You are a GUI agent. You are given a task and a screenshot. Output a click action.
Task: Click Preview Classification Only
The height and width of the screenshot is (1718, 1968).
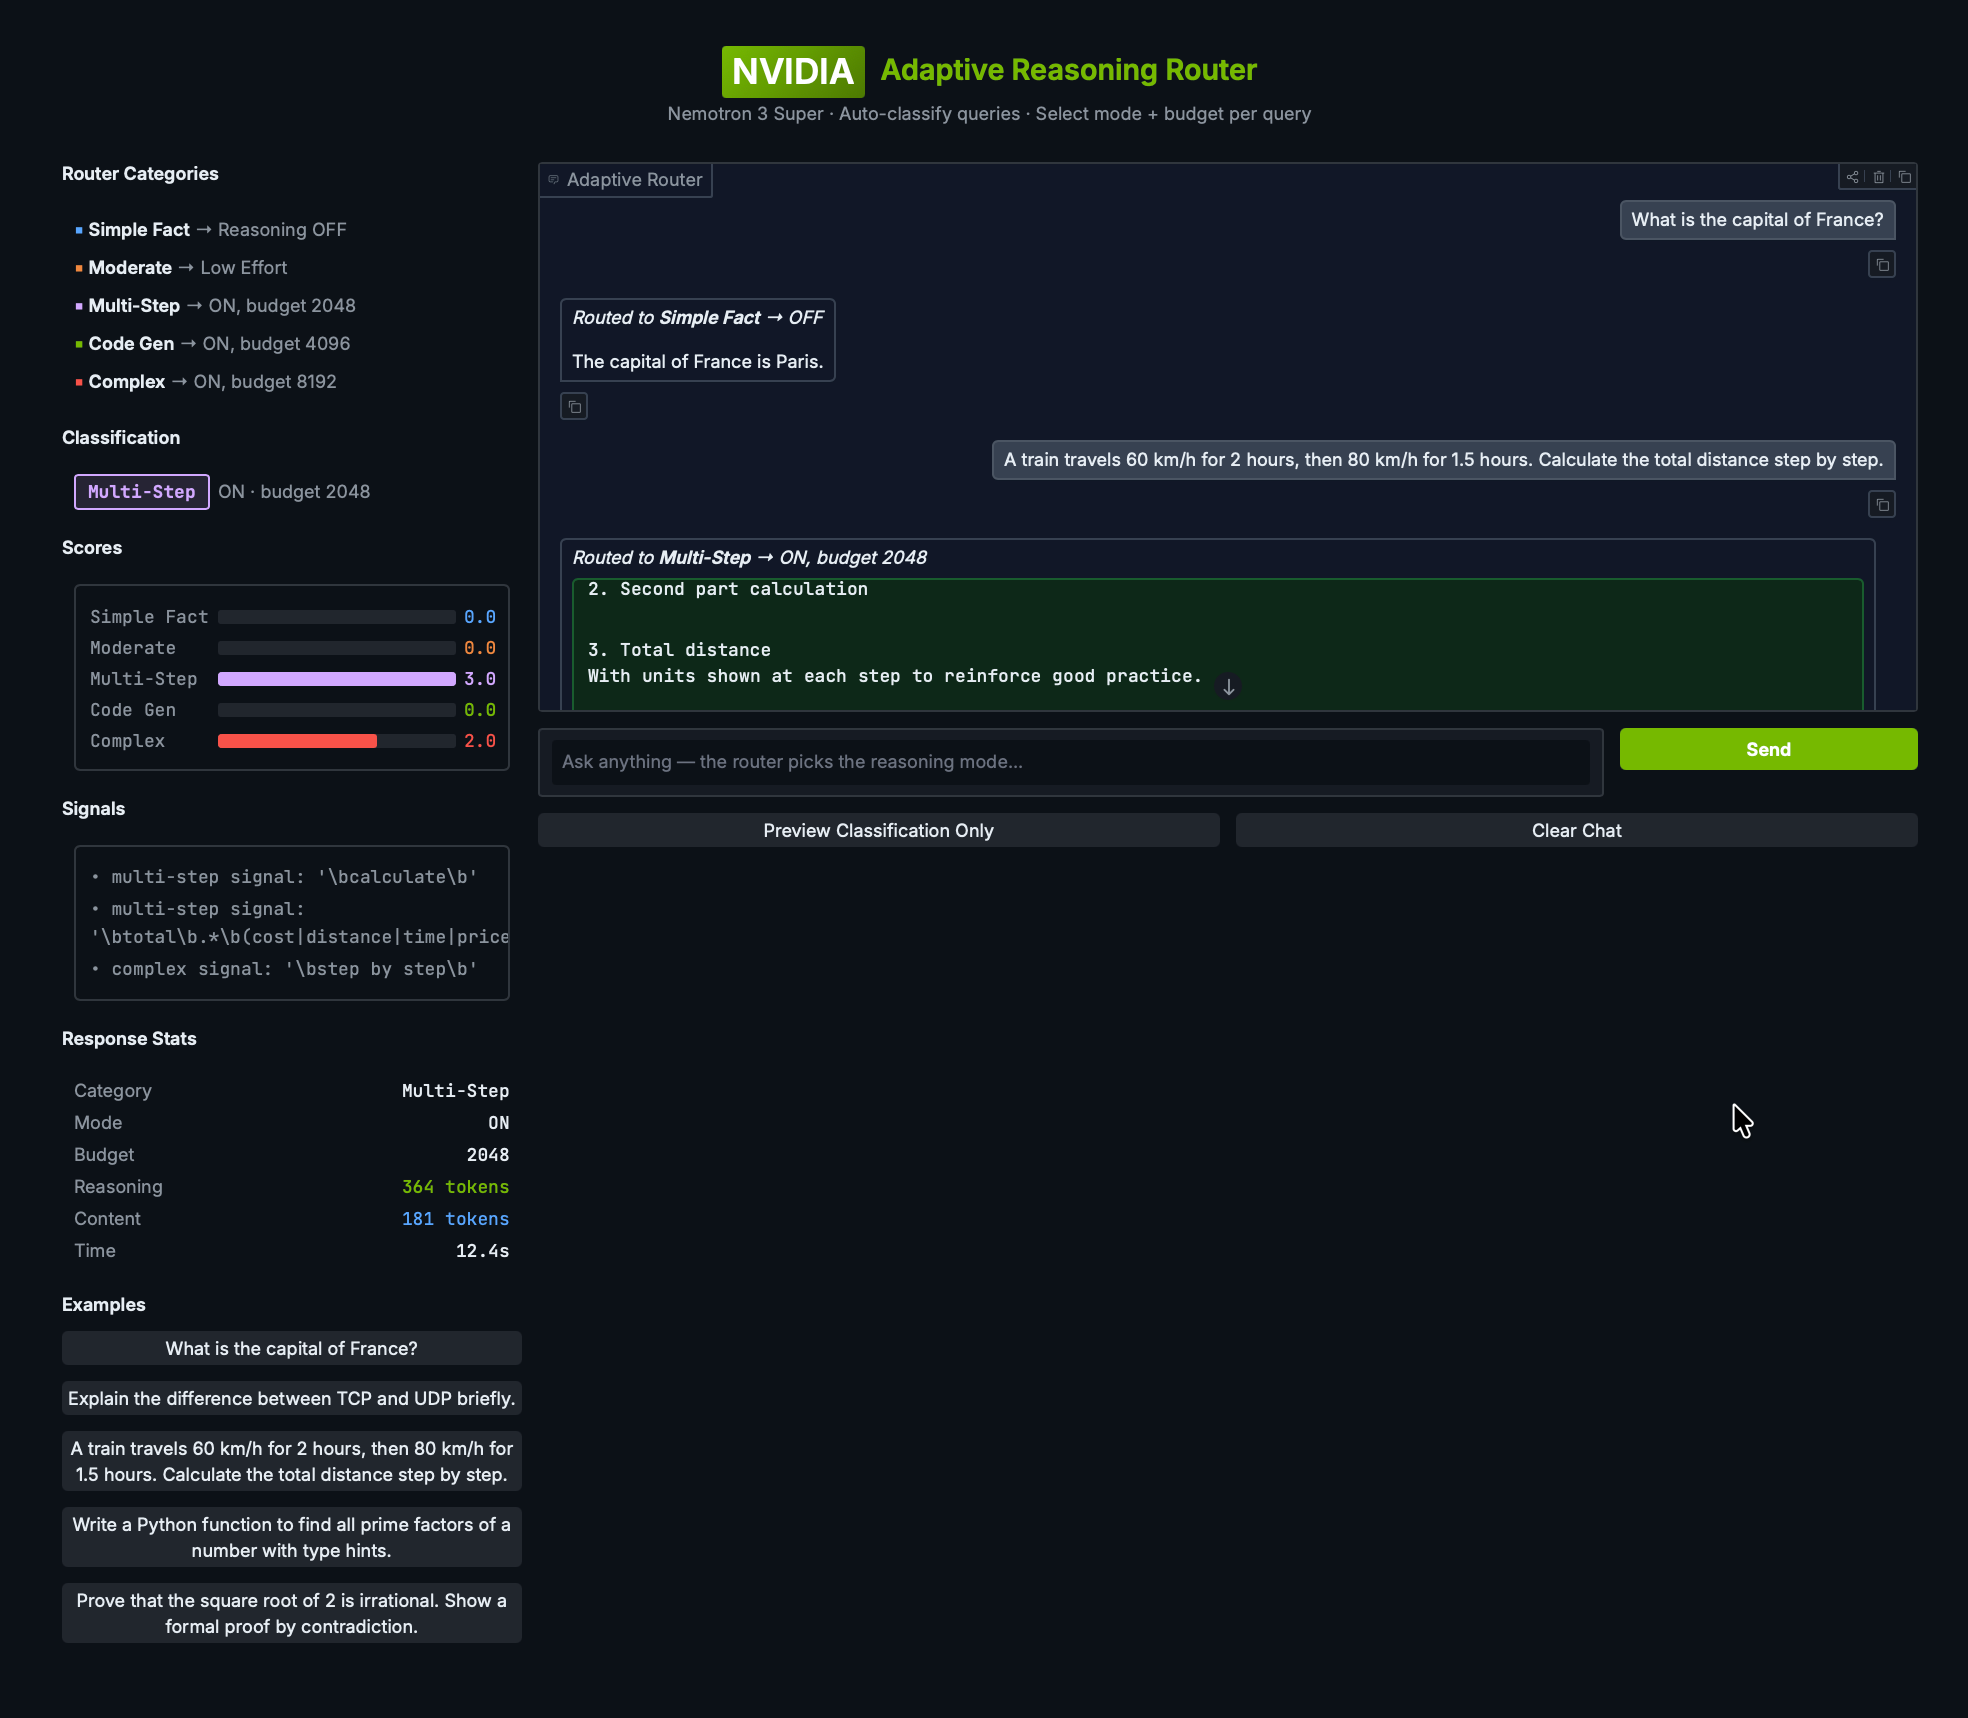[x=878, y=830]
